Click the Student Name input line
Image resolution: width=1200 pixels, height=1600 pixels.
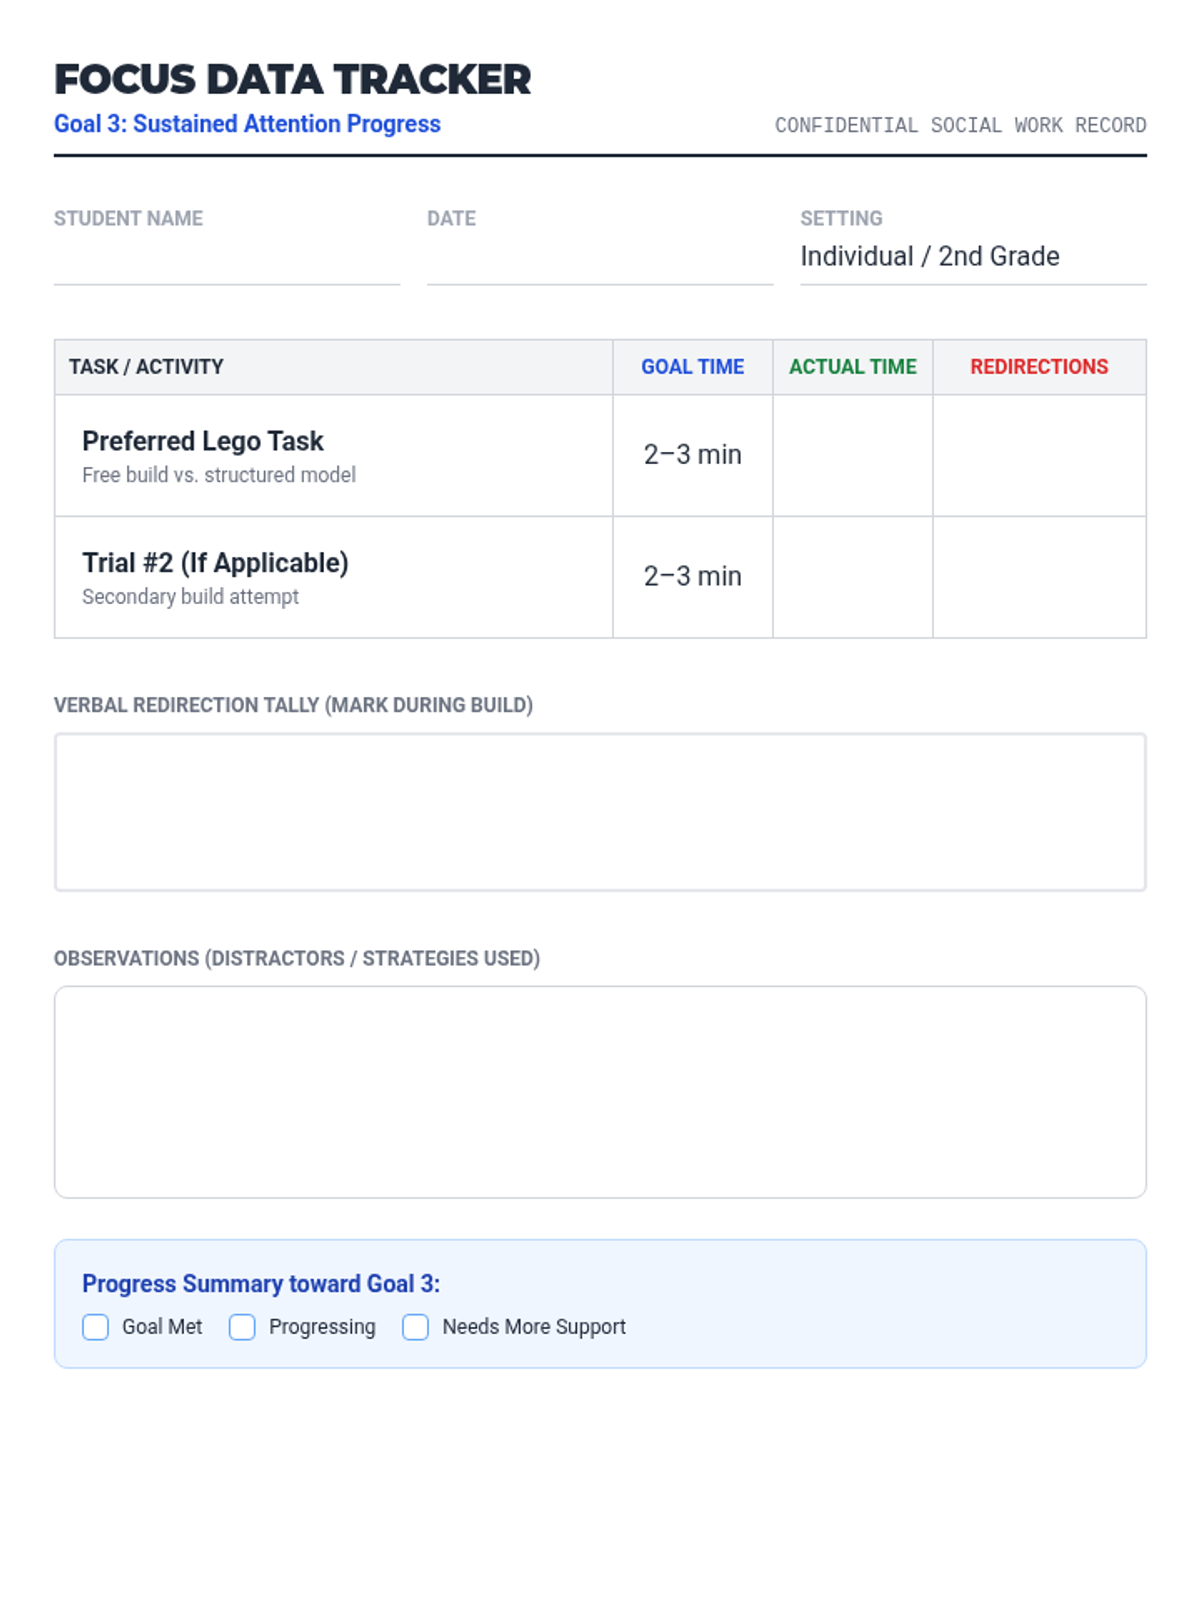[x=227, y=262]
